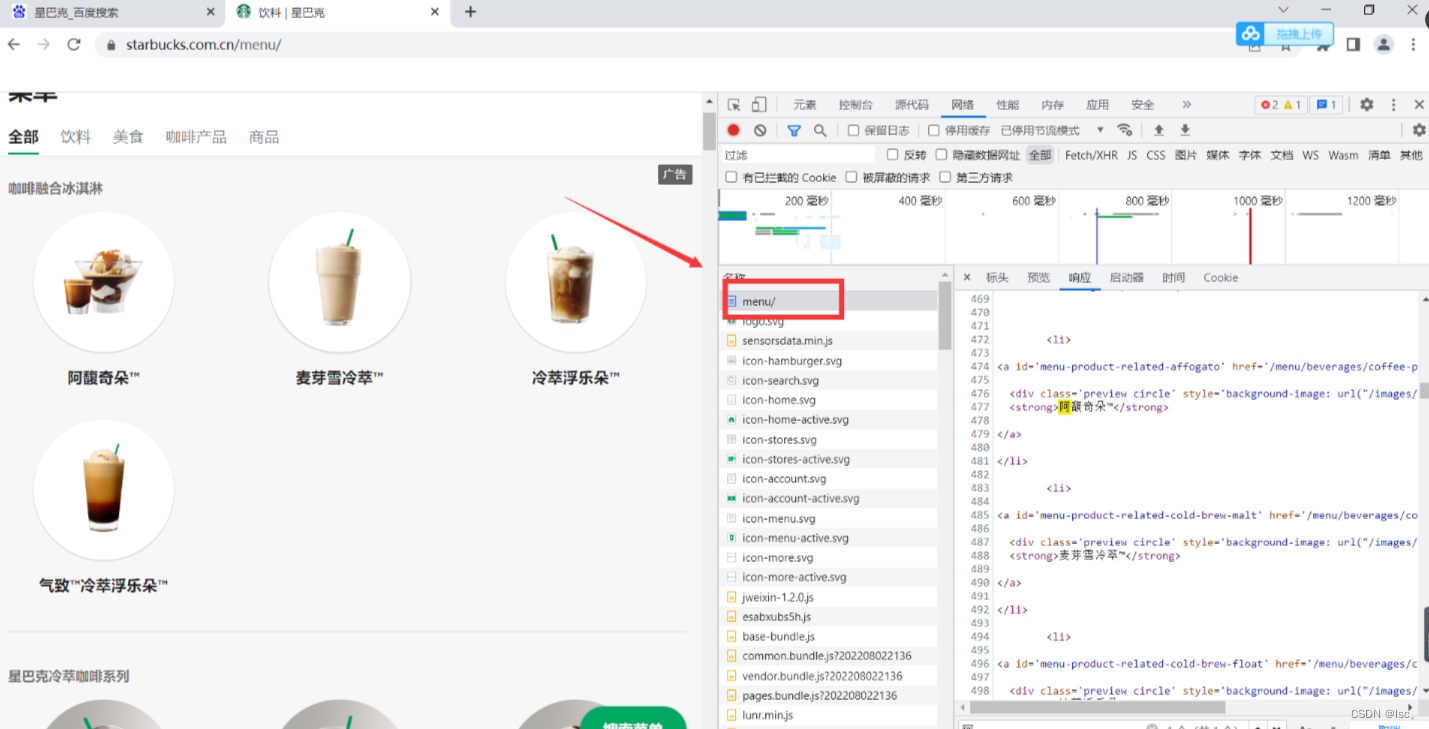The image size is (1429, 729).
Task: Click the 麦芽雪冷萃 product image
Action: pyautogui.click(x=340, y=282)
